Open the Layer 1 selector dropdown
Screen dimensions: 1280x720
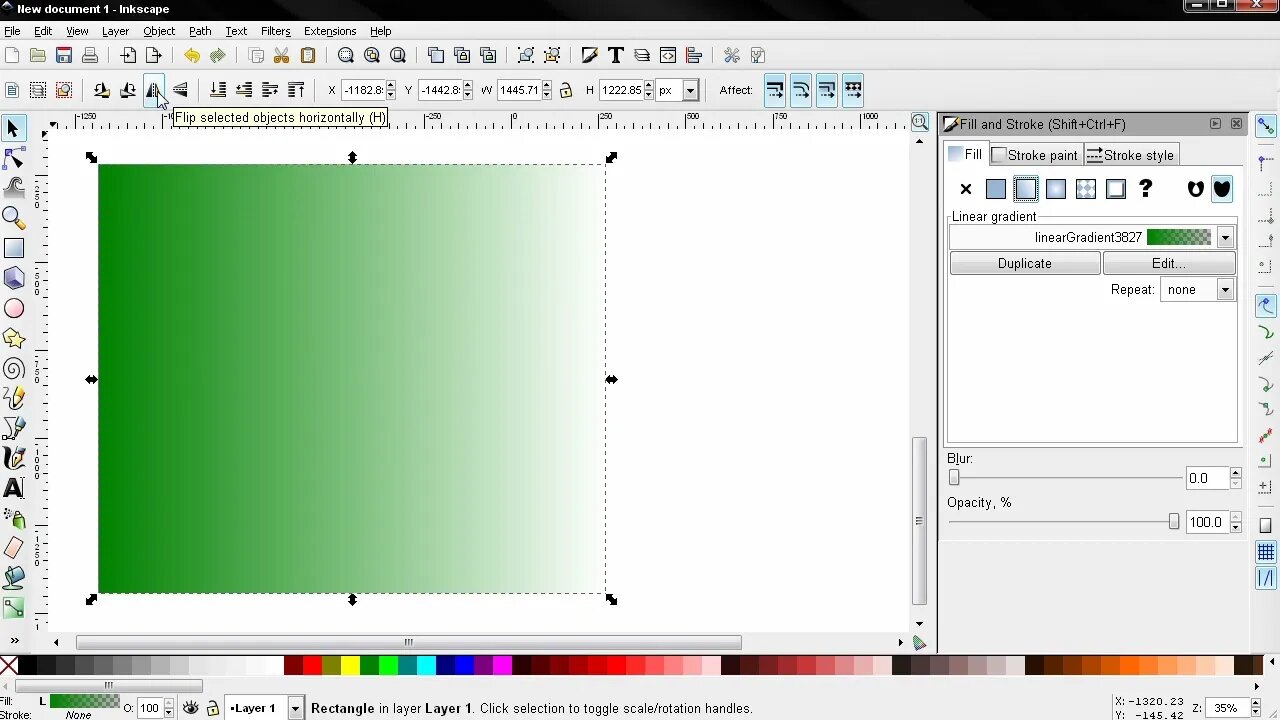click(295, 708)
